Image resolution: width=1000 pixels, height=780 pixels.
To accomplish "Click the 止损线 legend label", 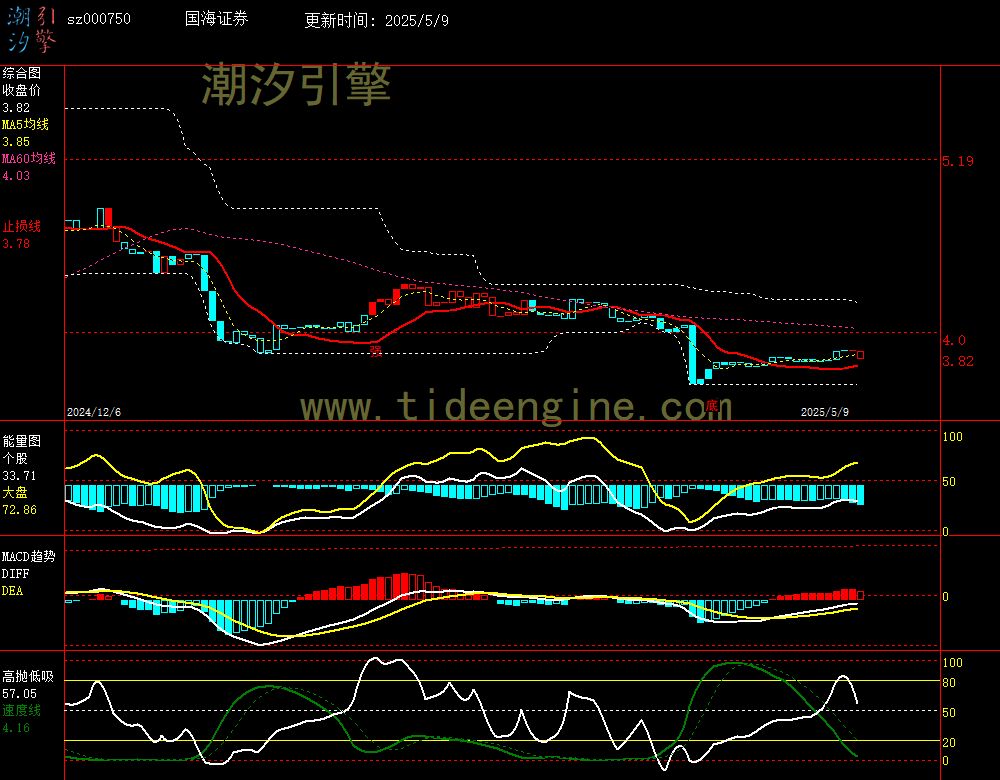I will click(22, 226).
